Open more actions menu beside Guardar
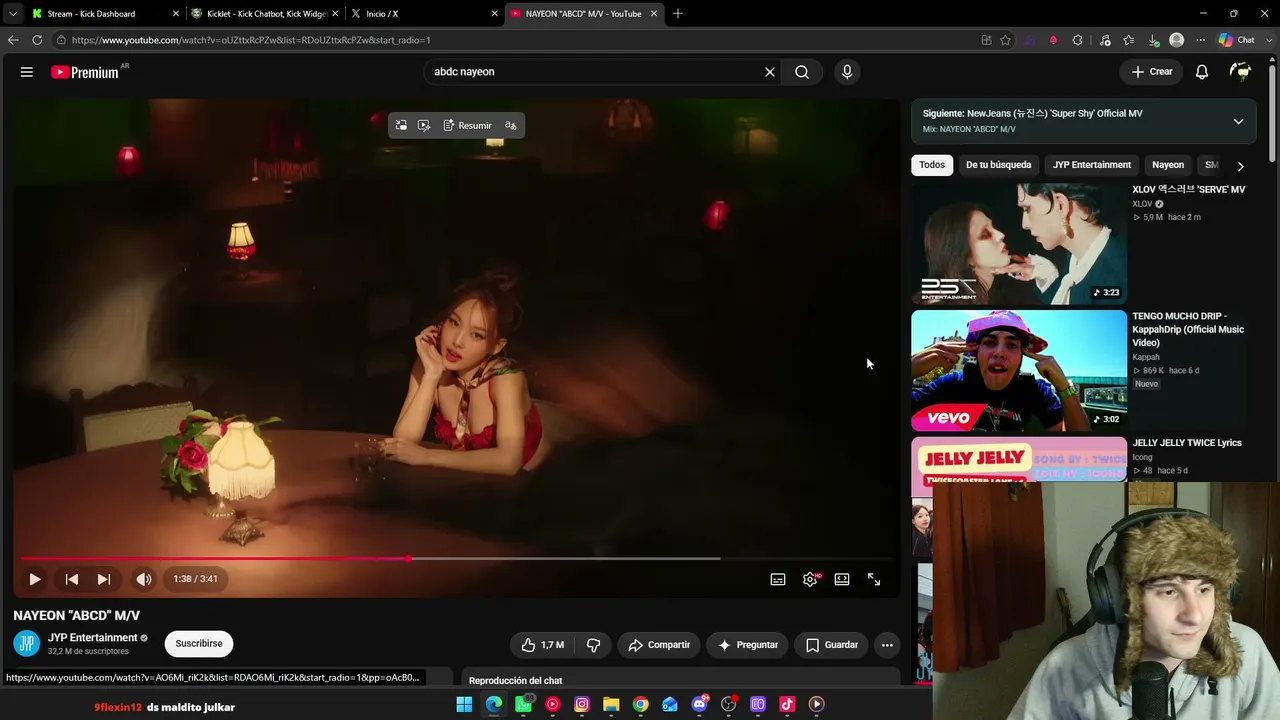Screen dimensions: 1280x720 [x=887, y=645]
